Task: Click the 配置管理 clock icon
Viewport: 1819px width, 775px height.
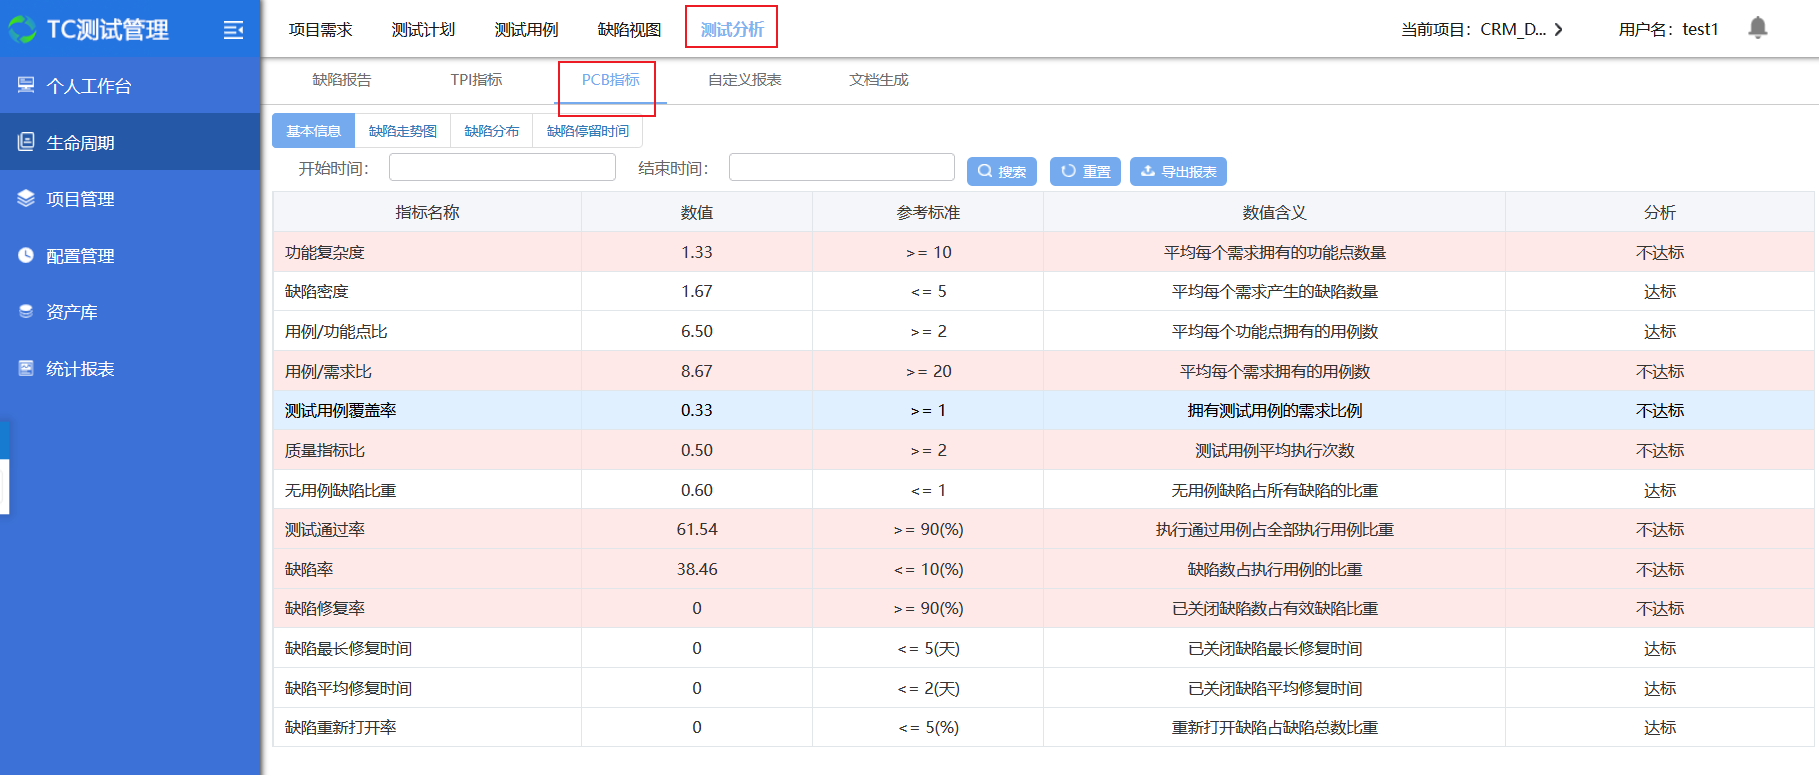Action: (26, 255)
